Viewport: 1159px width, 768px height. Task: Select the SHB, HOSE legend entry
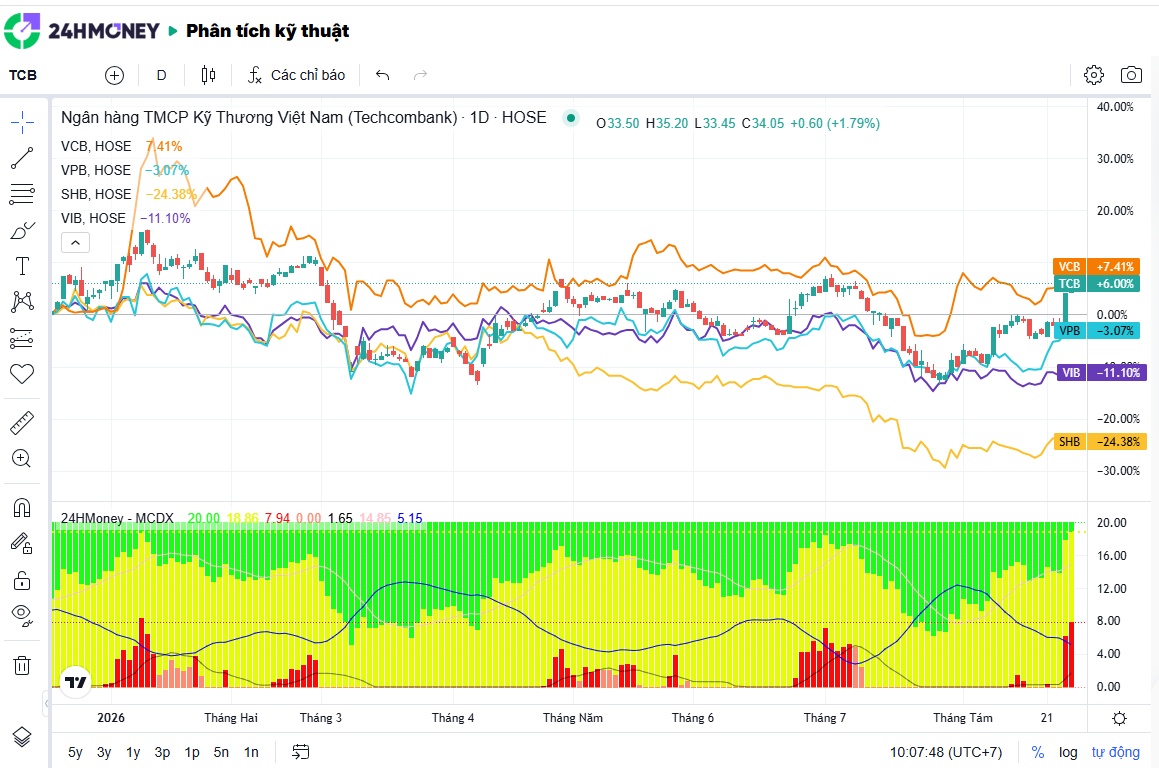(x=96, y=194)
